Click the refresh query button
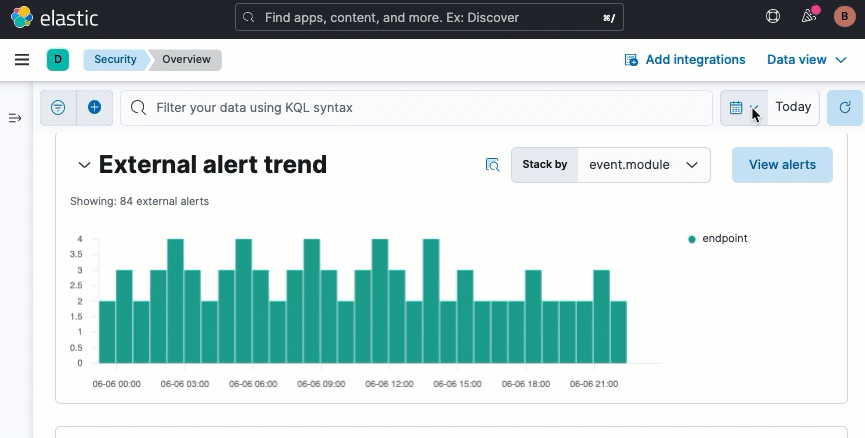 pyautogui.click(x=845, y=107)
